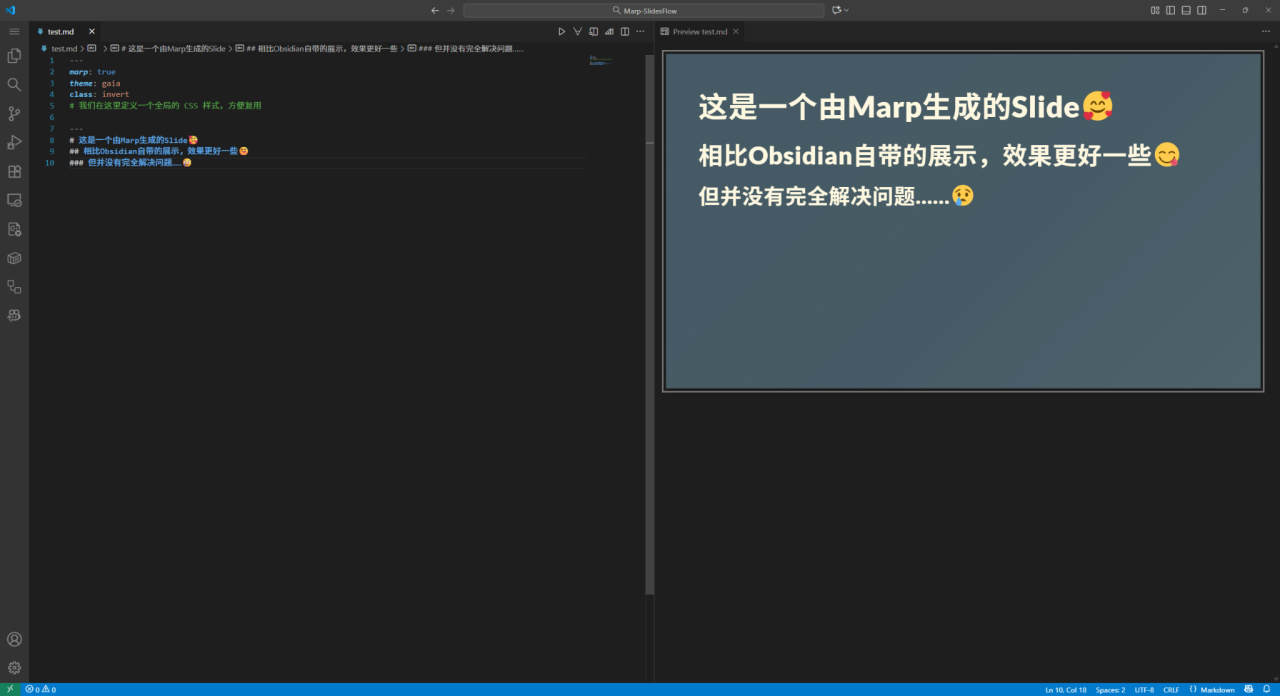Click the hamburger application menu icon
1280x696 pixels.
14,32
